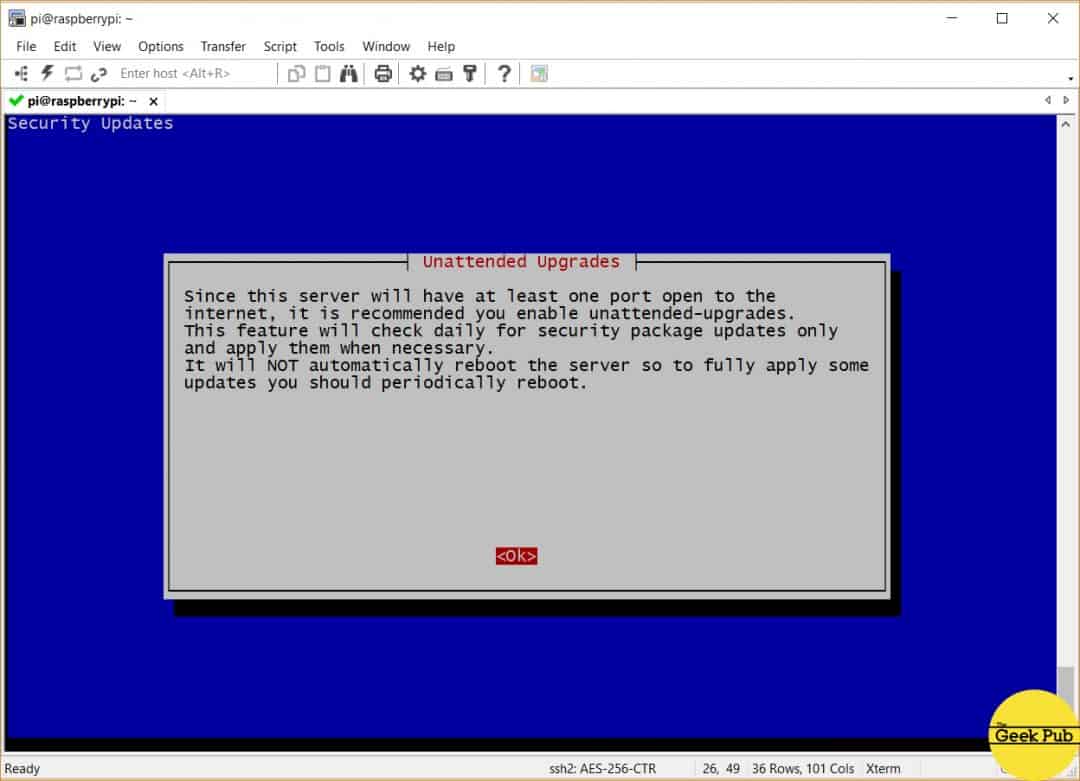
Task: Open Session Options via the gear icon
Action: point(418,72)
